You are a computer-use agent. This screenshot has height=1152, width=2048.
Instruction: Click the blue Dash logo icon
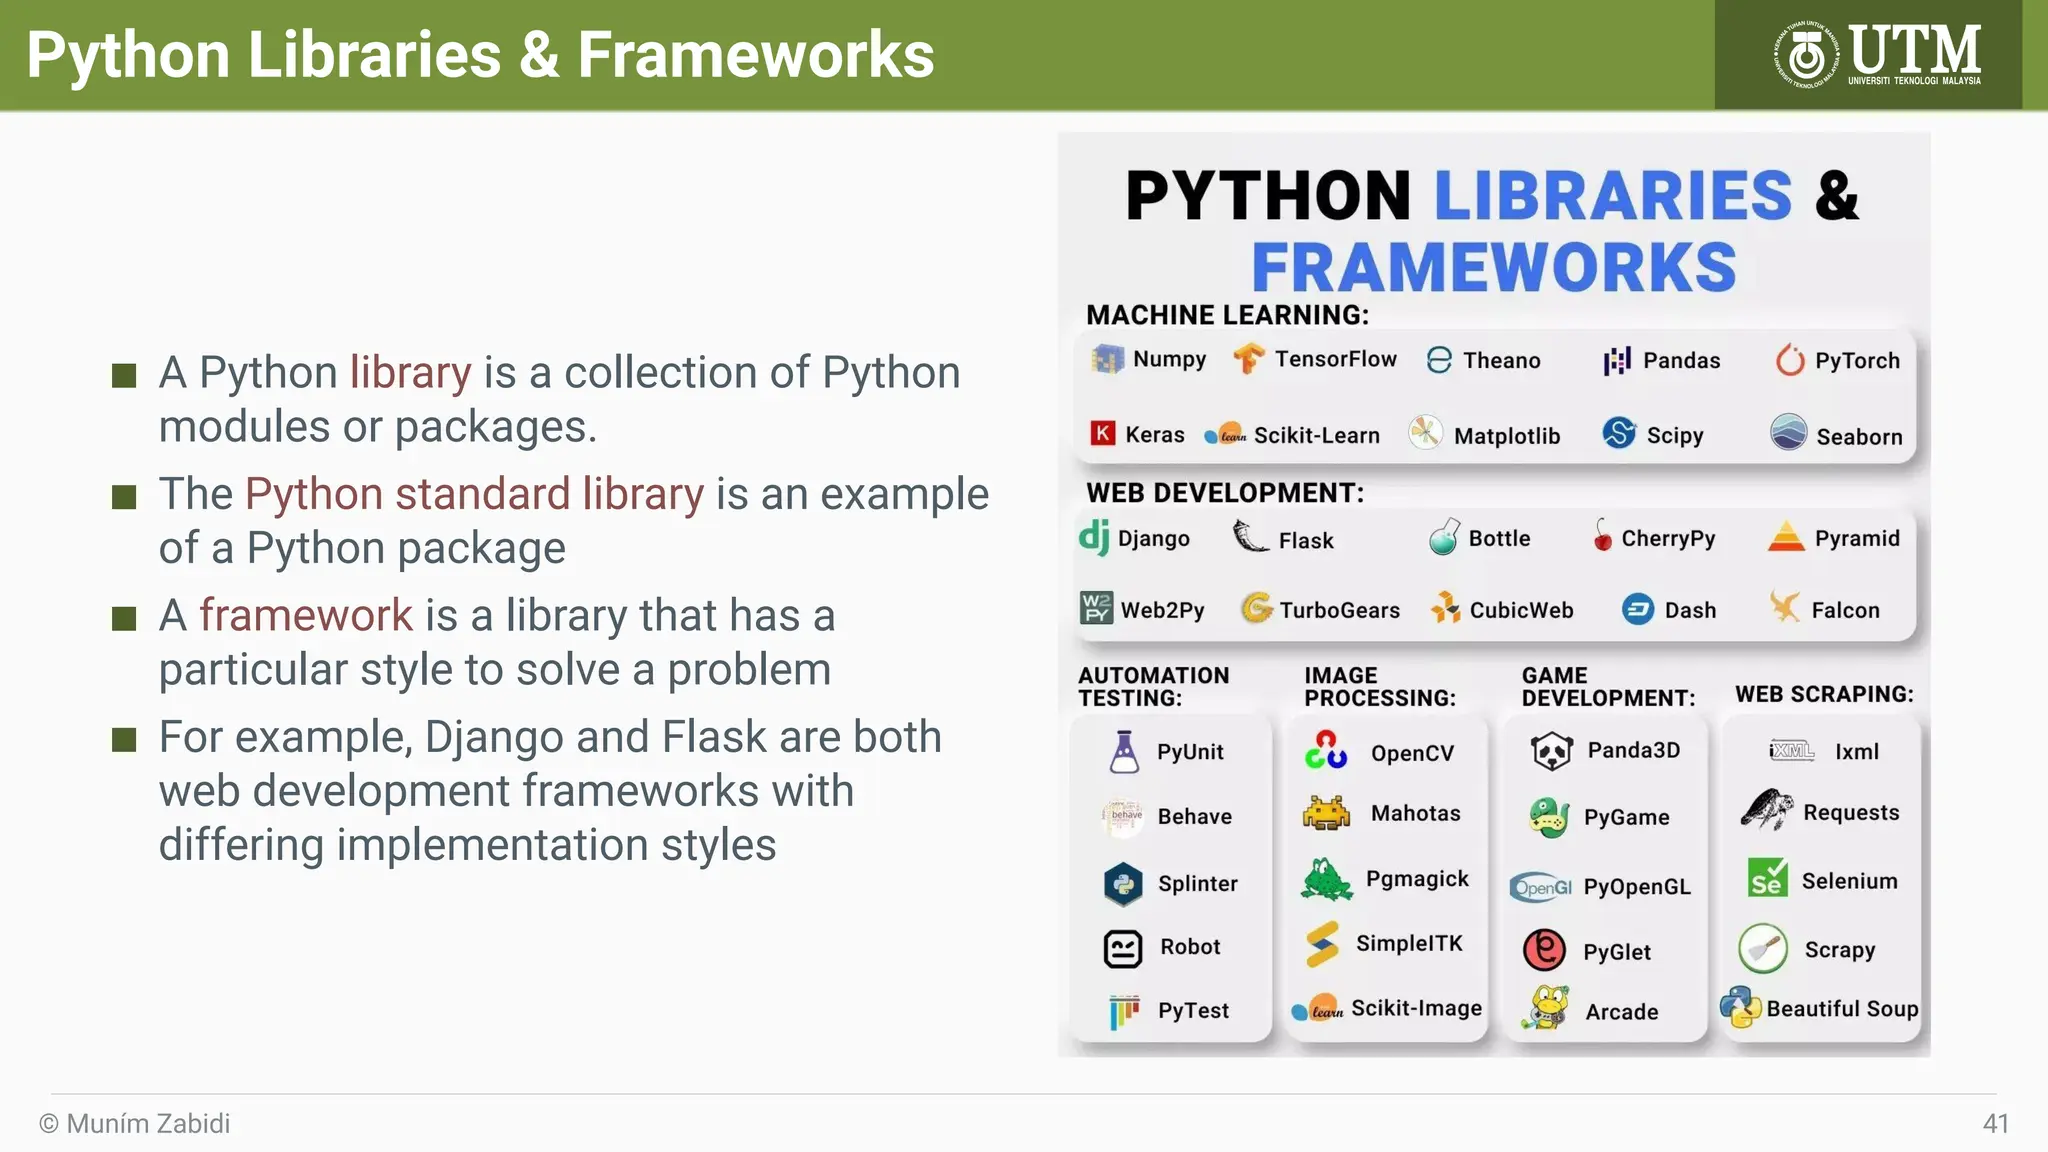[1638, 609]
